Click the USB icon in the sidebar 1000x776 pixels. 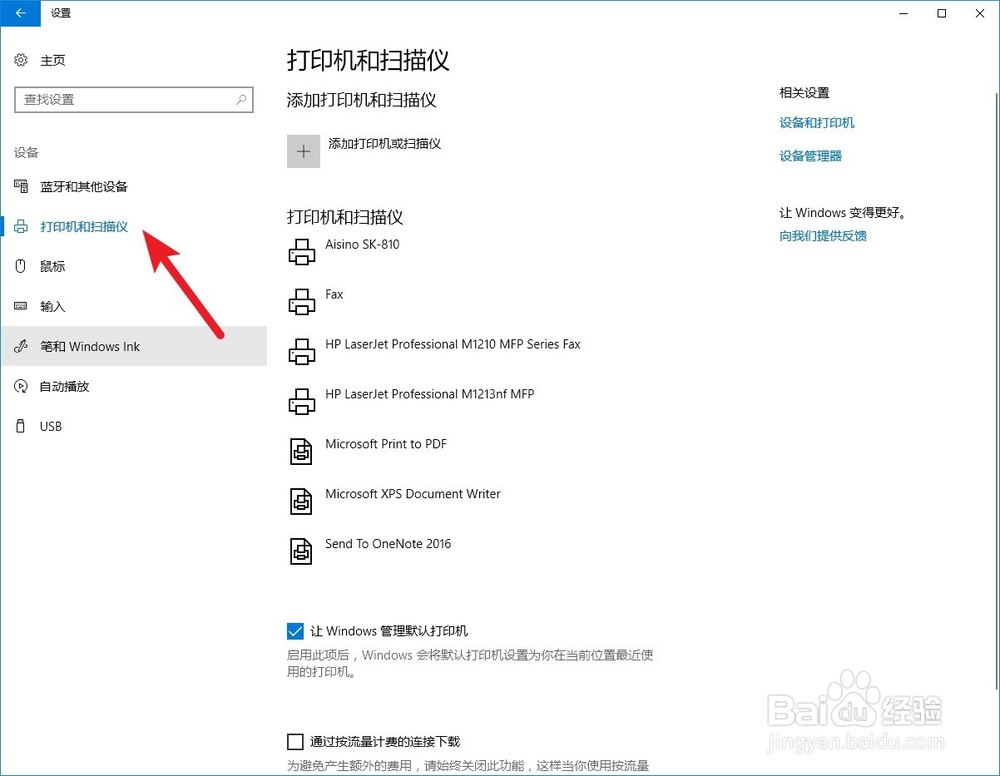(20, 426)
